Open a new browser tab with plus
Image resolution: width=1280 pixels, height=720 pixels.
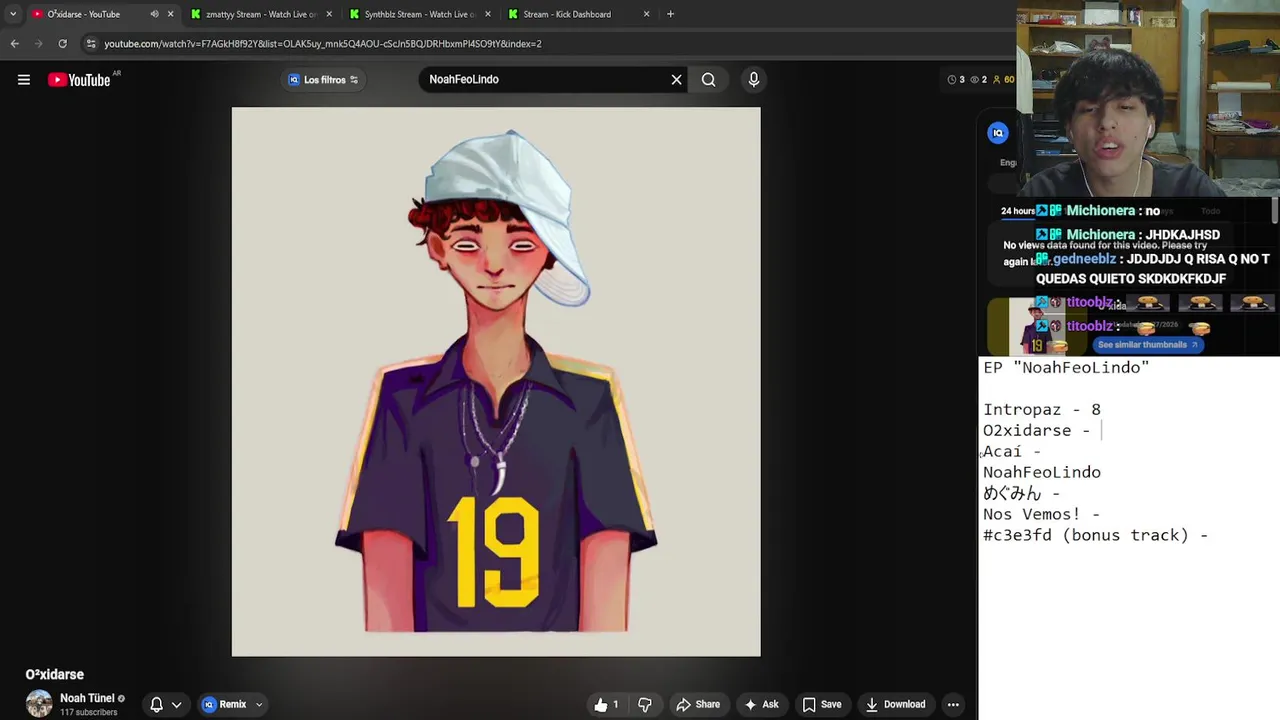point(670,14)
